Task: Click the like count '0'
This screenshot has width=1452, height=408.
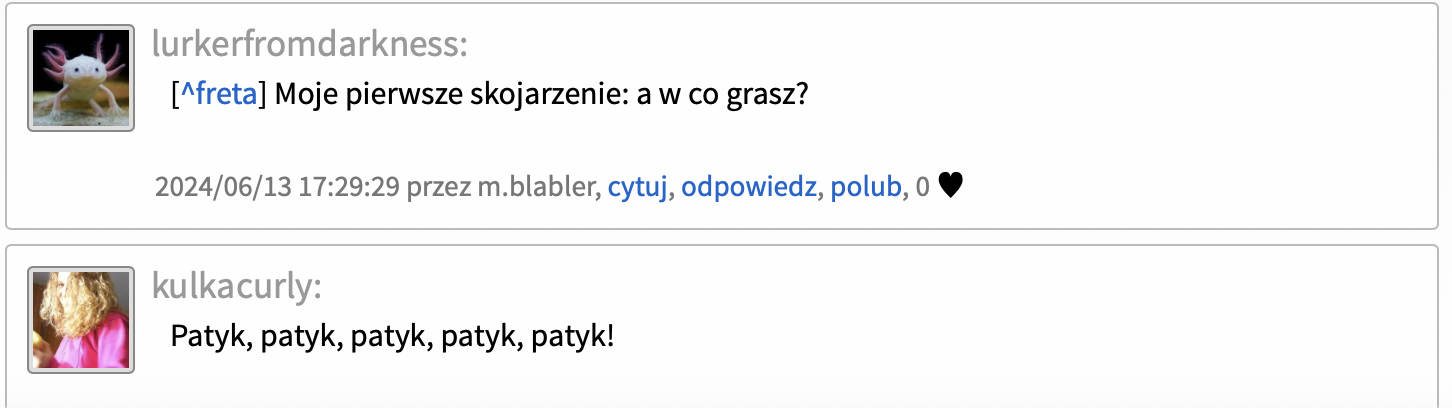Action: [923, 187]
